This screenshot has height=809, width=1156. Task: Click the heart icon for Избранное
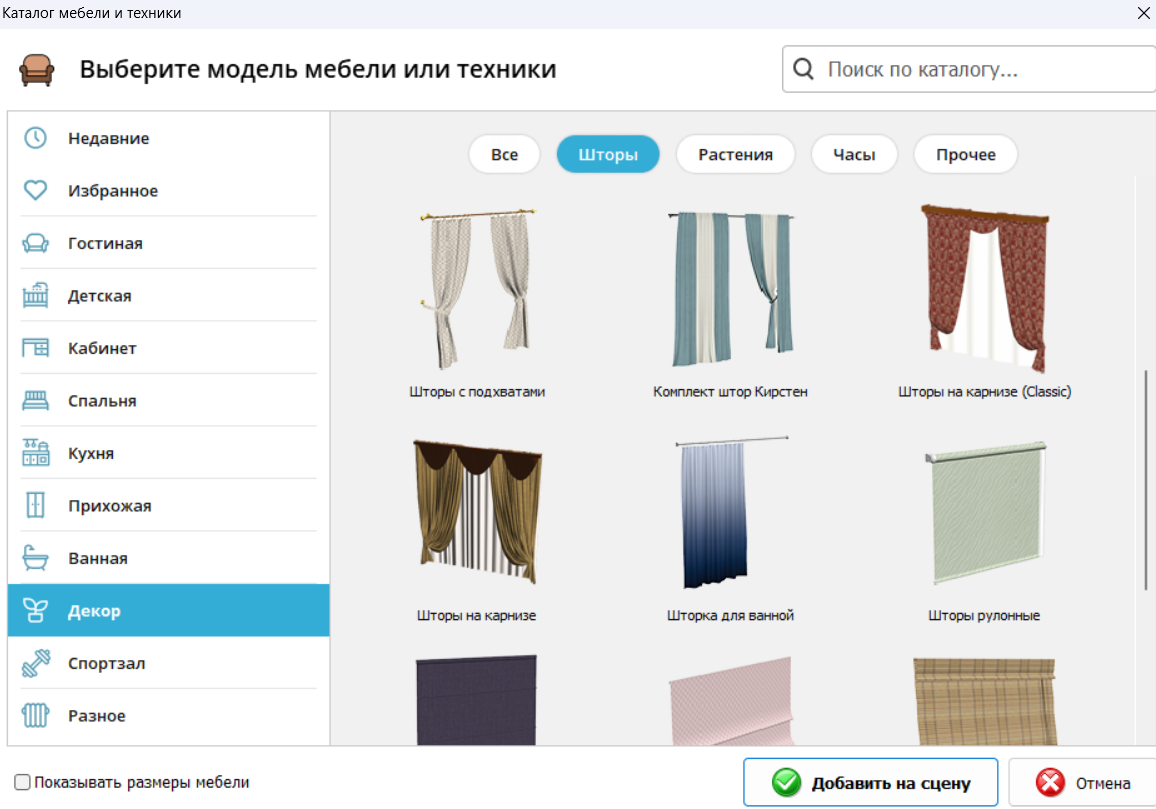(35, 190)
